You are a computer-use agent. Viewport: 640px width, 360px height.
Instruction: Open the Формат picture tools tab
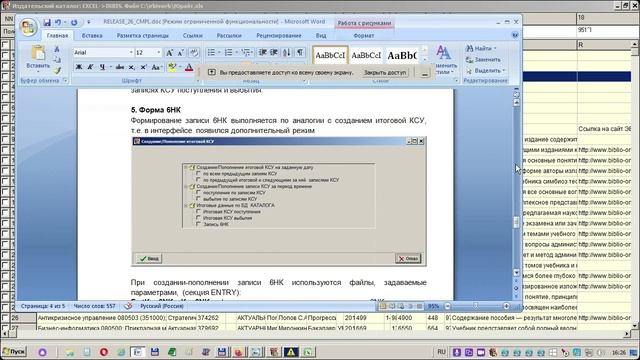click(364, 36)
